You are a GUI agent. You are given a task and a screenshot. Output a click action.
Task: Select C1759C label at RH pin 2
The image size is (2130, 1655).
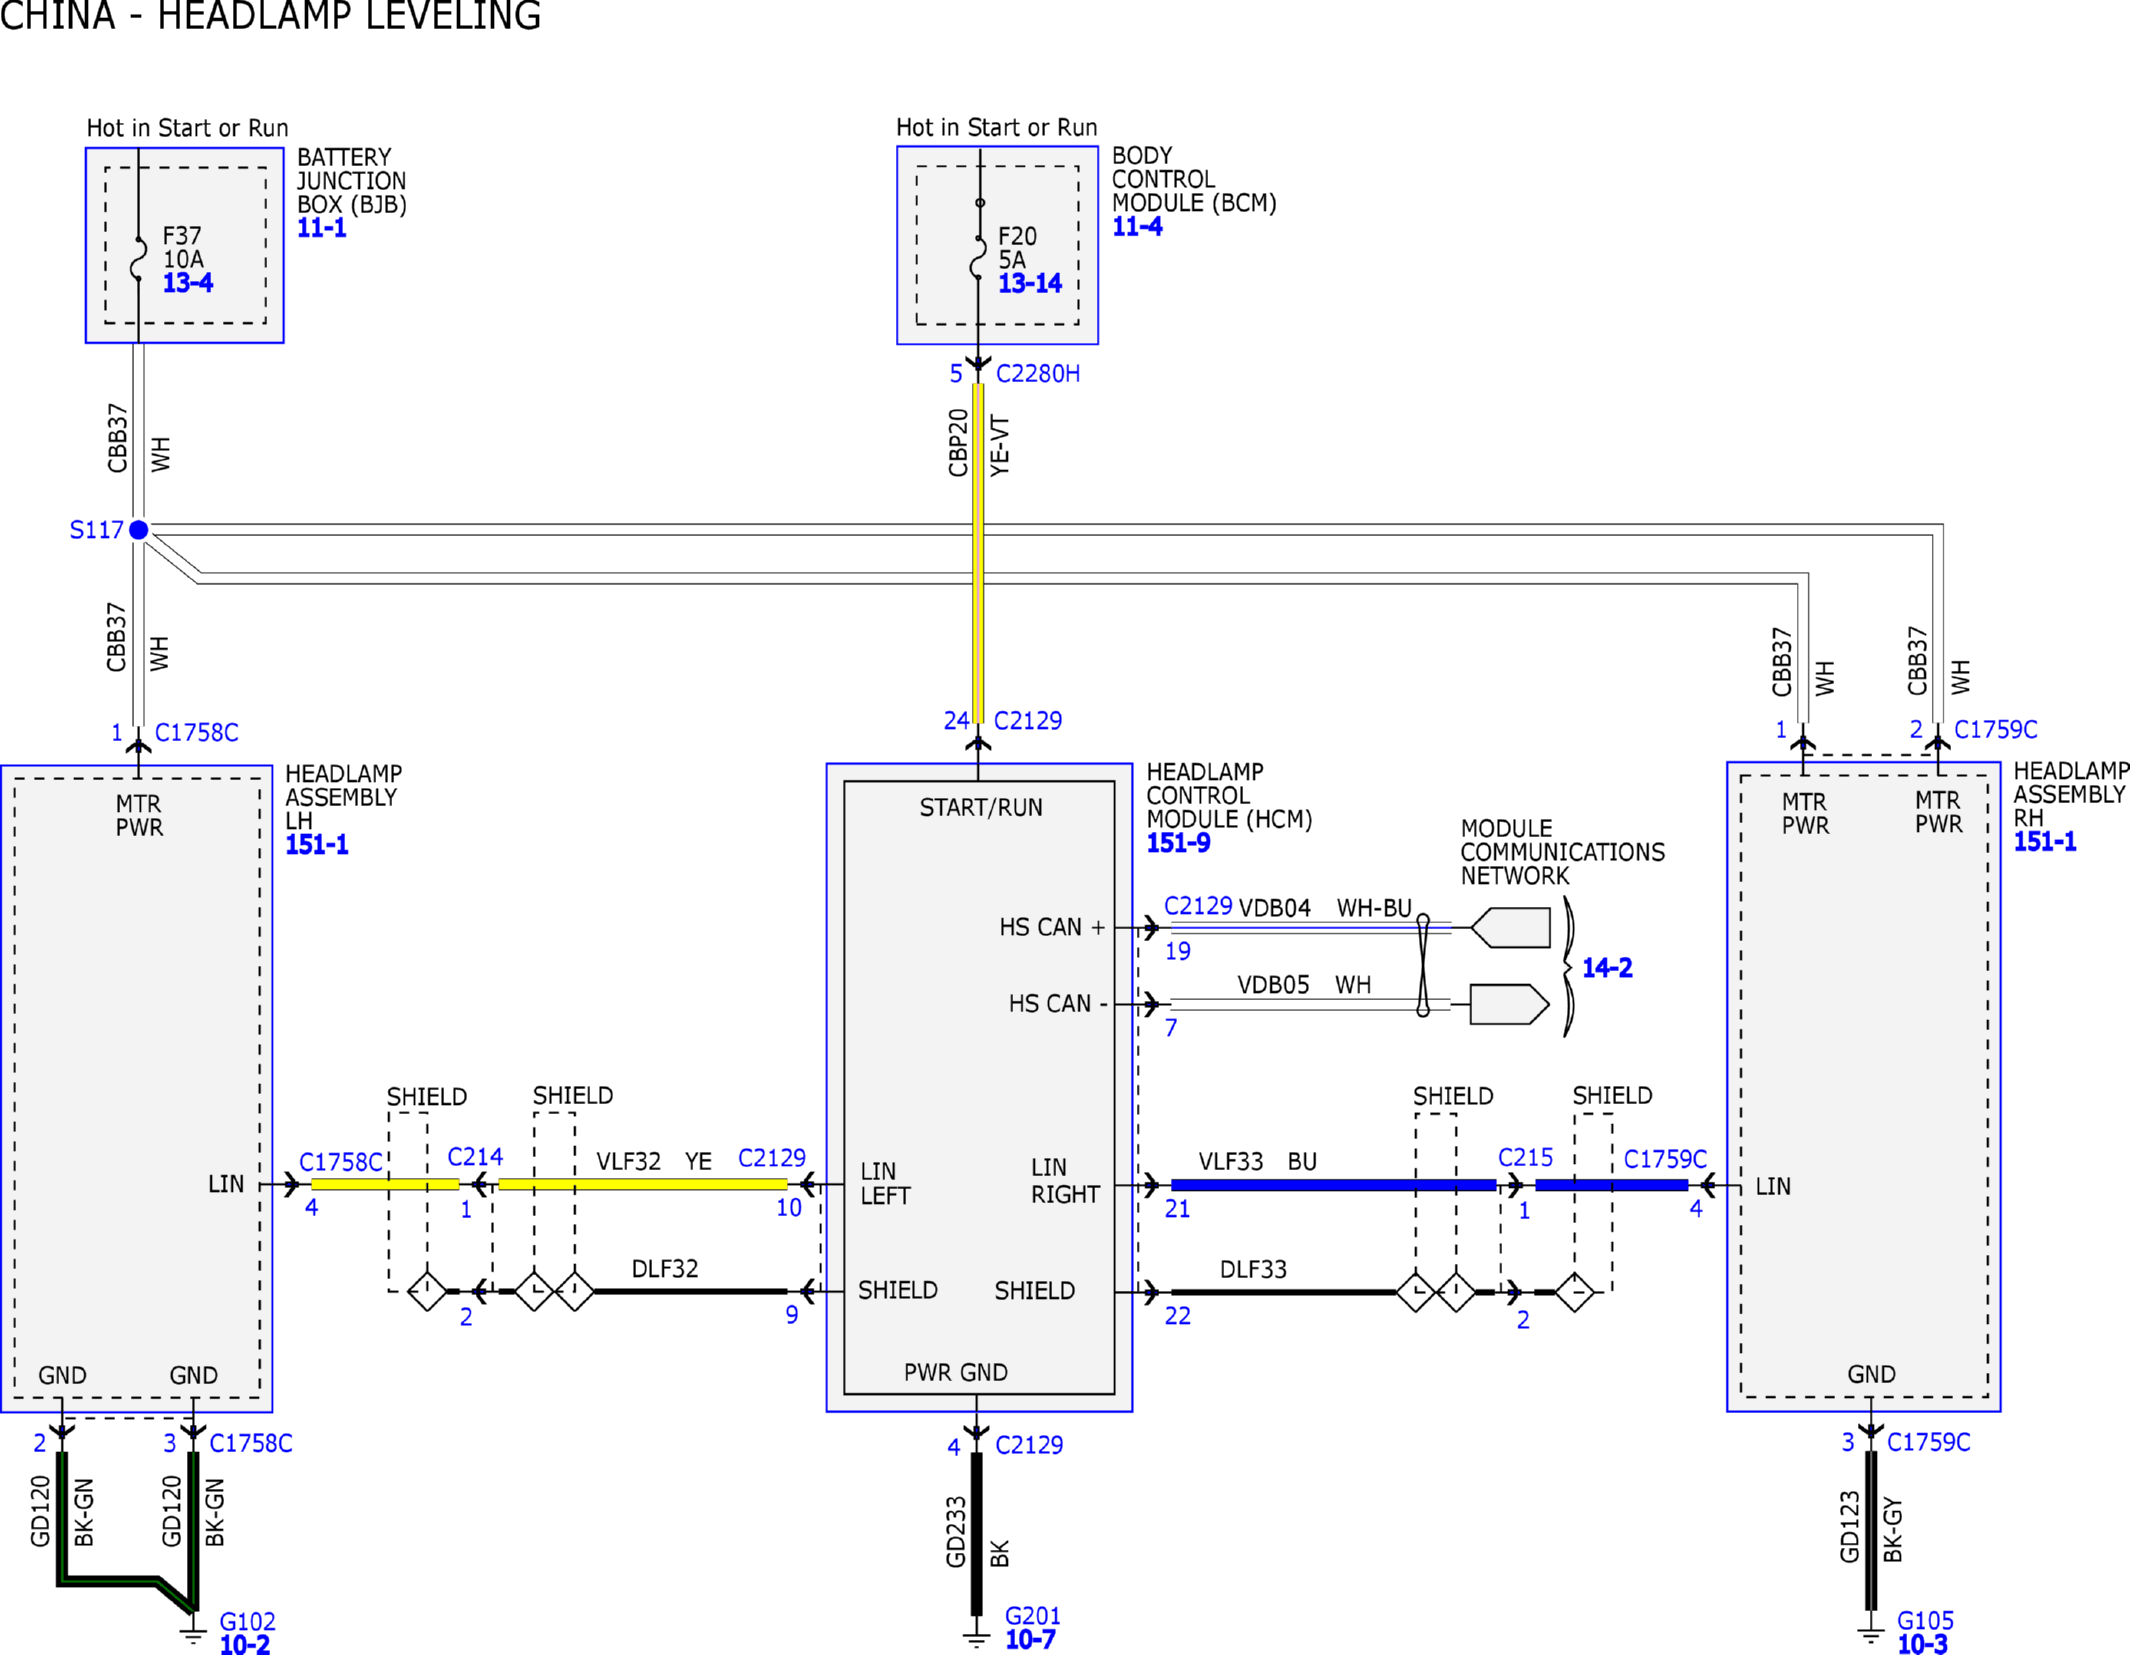point(1996,730)
